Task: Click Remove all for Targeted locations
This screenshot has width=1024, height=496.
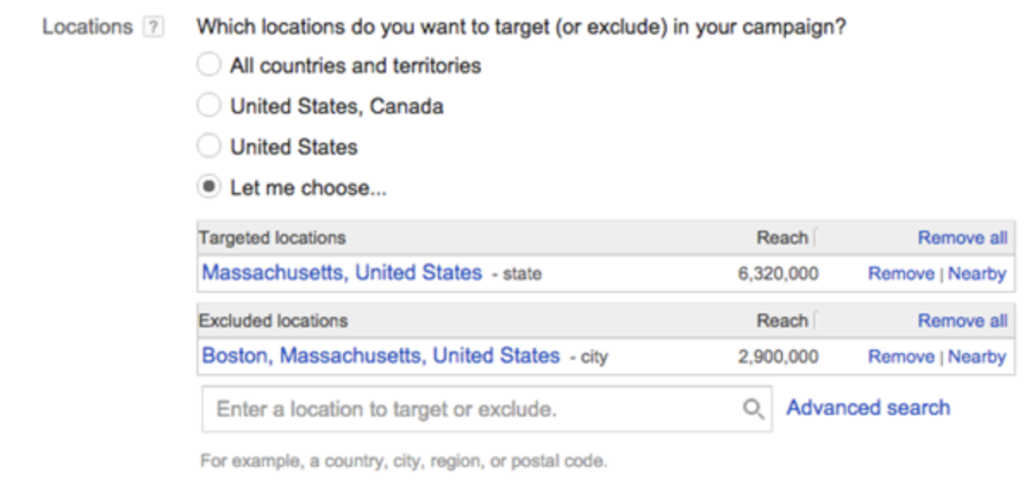Action: 963,238
